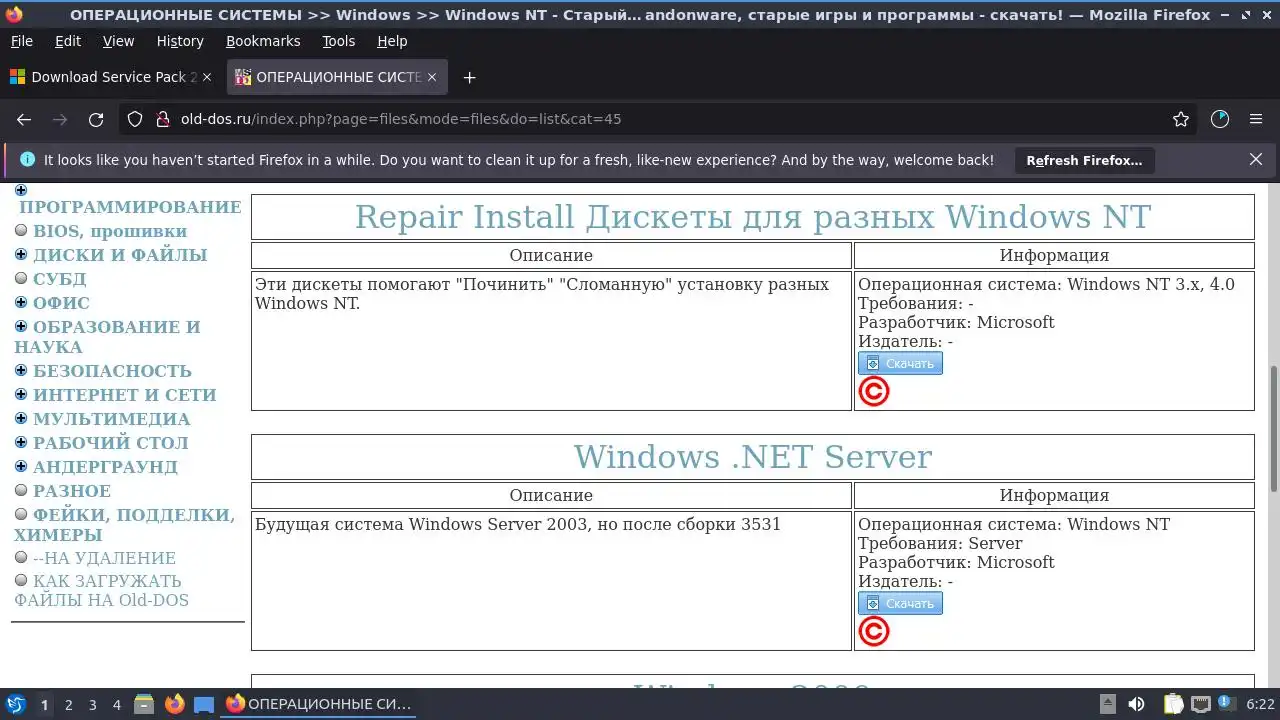Expand РАБОЧИЙ СТОЛ plus icon
Screen dimensions: 1280x720
pyautogui.click(x=21, y=442)
